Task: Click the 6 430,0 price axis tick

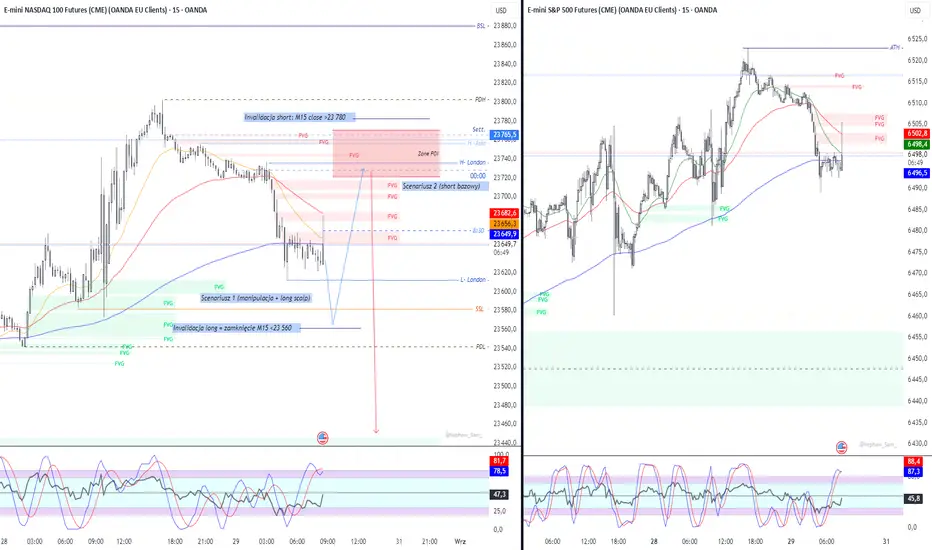Action: coord(918,444)
